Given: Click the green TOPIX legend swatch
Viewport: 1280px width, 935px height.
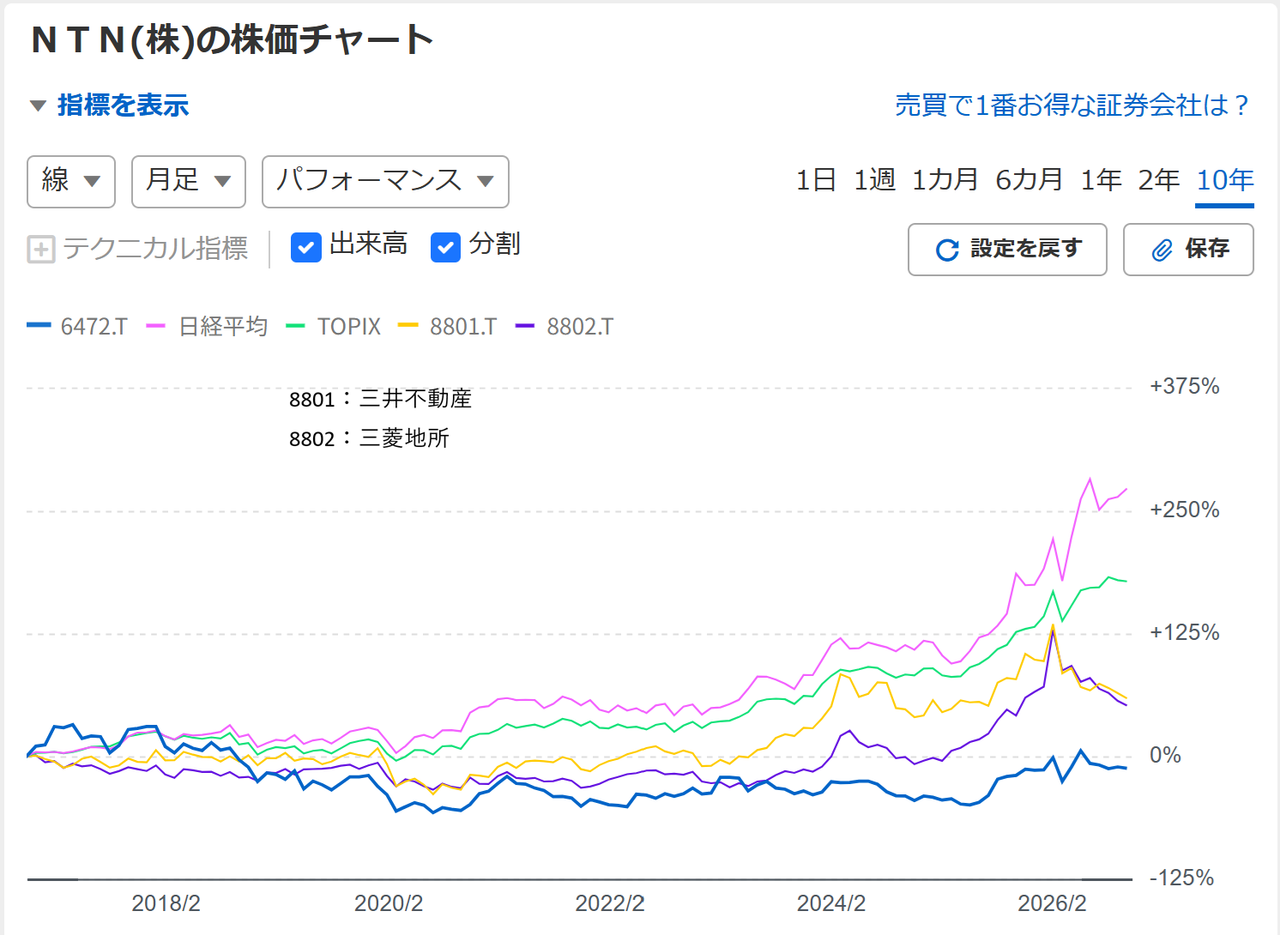Looking at the screenshot, I should (297, 326).
